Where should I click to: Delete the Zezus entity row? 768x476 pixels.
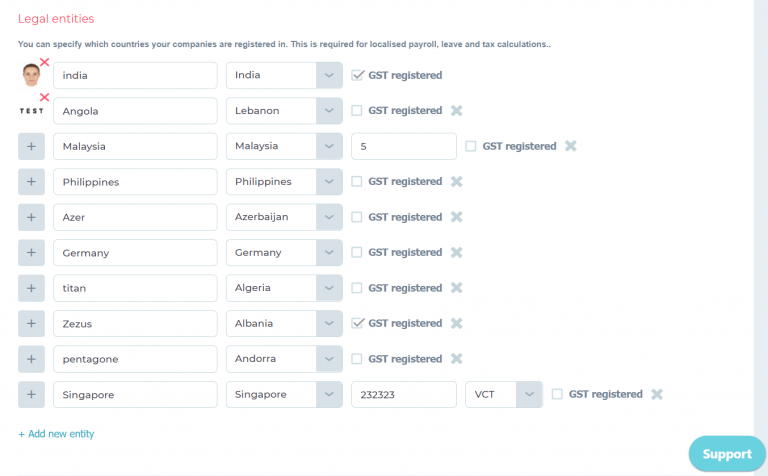pyautogui.click(x=456, y=323)
